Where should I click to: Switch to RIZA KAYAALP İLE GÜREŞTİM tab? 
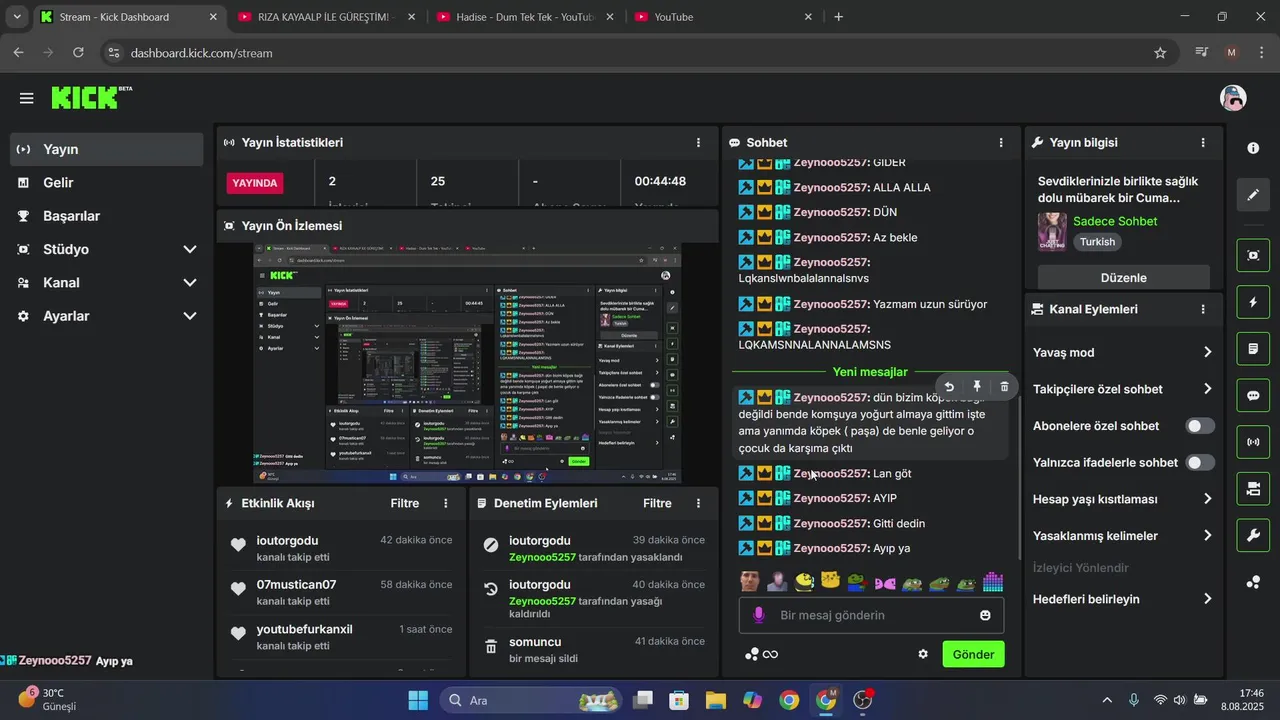point(327,17)
